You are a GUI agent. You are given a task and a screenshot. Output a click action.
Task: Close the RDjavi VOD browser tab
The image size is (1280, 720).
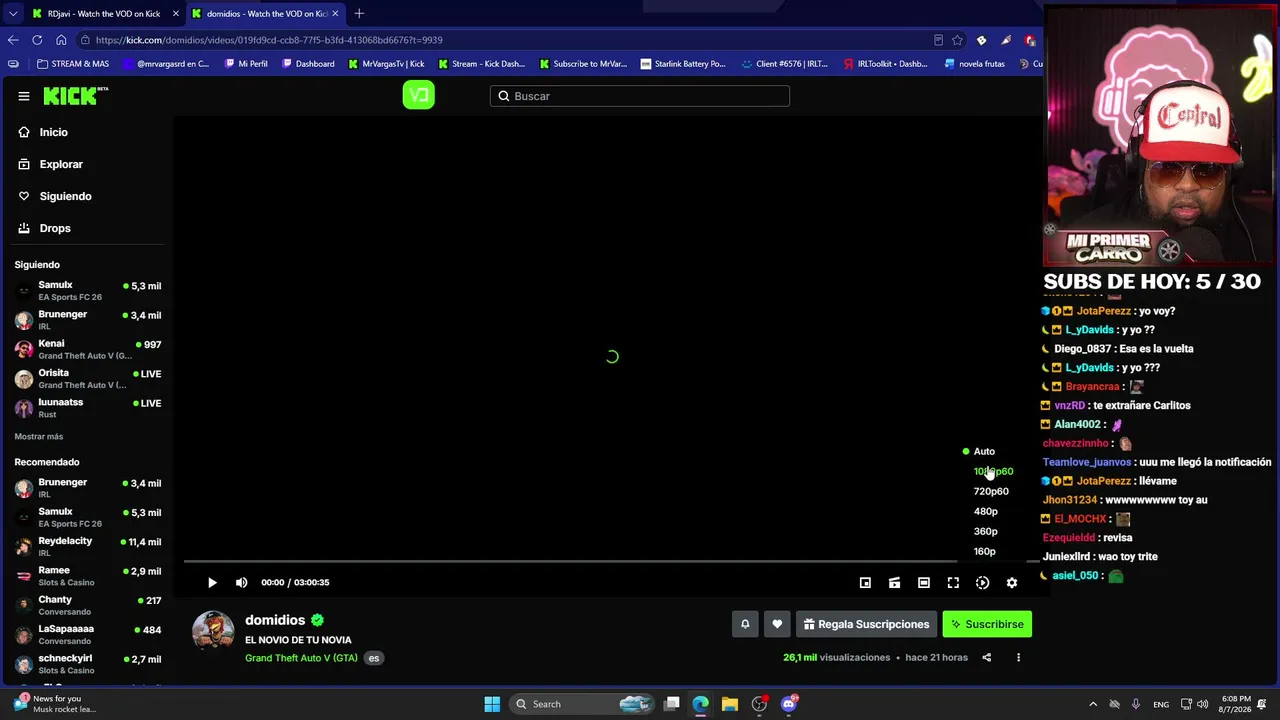[176, 14]
